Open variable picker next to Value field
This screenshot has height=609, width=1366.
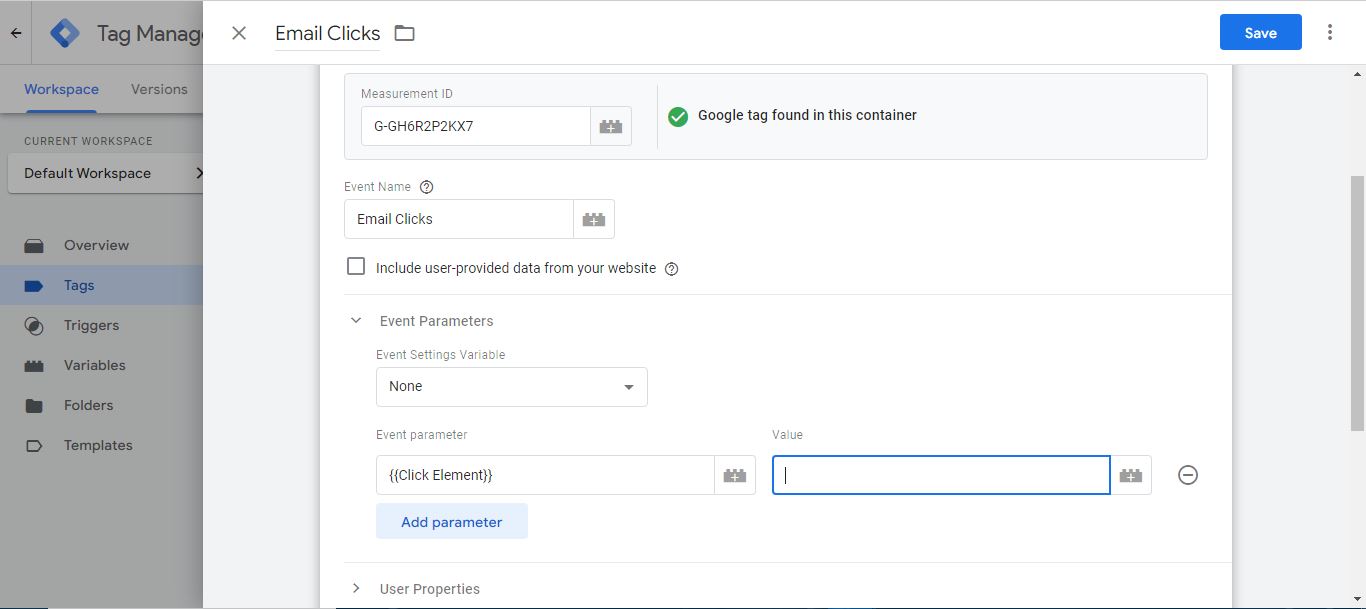[x=1131, y=476]
